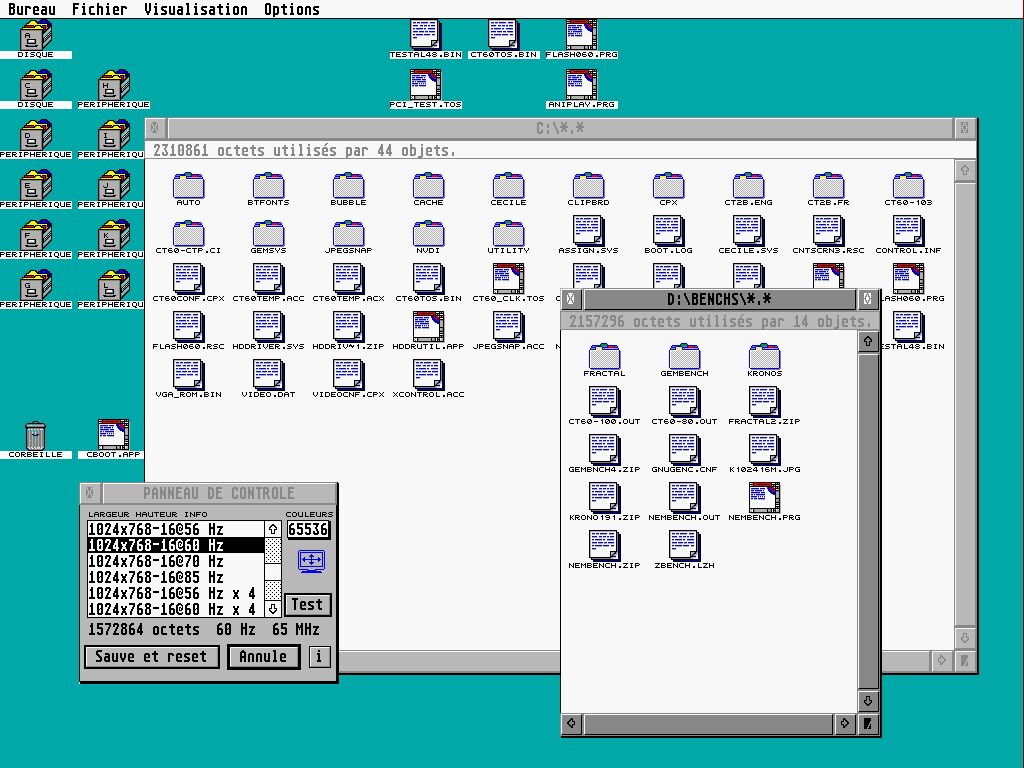This screenshot has height=768, width=1024.
Task: Open the CORBEILLE trash icon
Action: click(35, 435)
